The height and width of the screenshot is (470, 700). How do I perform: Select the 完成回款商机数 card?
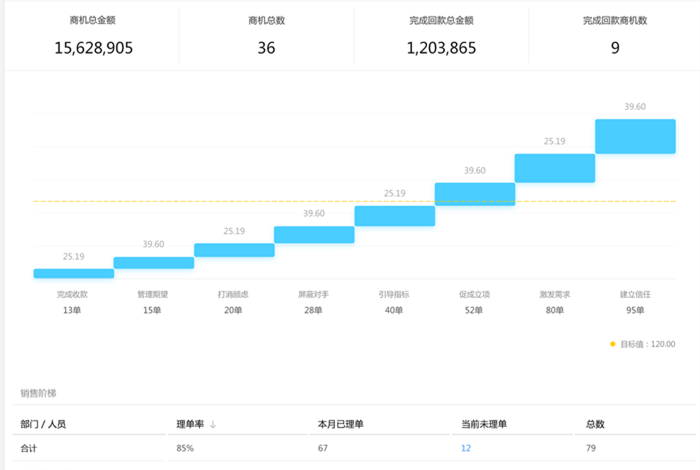point(614,36)
